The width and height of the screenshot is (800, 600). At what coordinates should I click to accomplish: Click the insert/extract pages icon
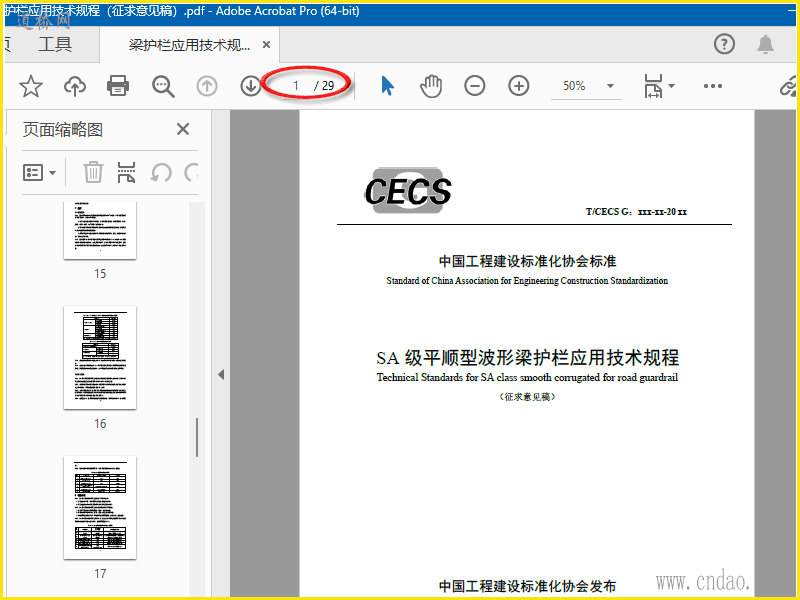(x=126, y=172)
